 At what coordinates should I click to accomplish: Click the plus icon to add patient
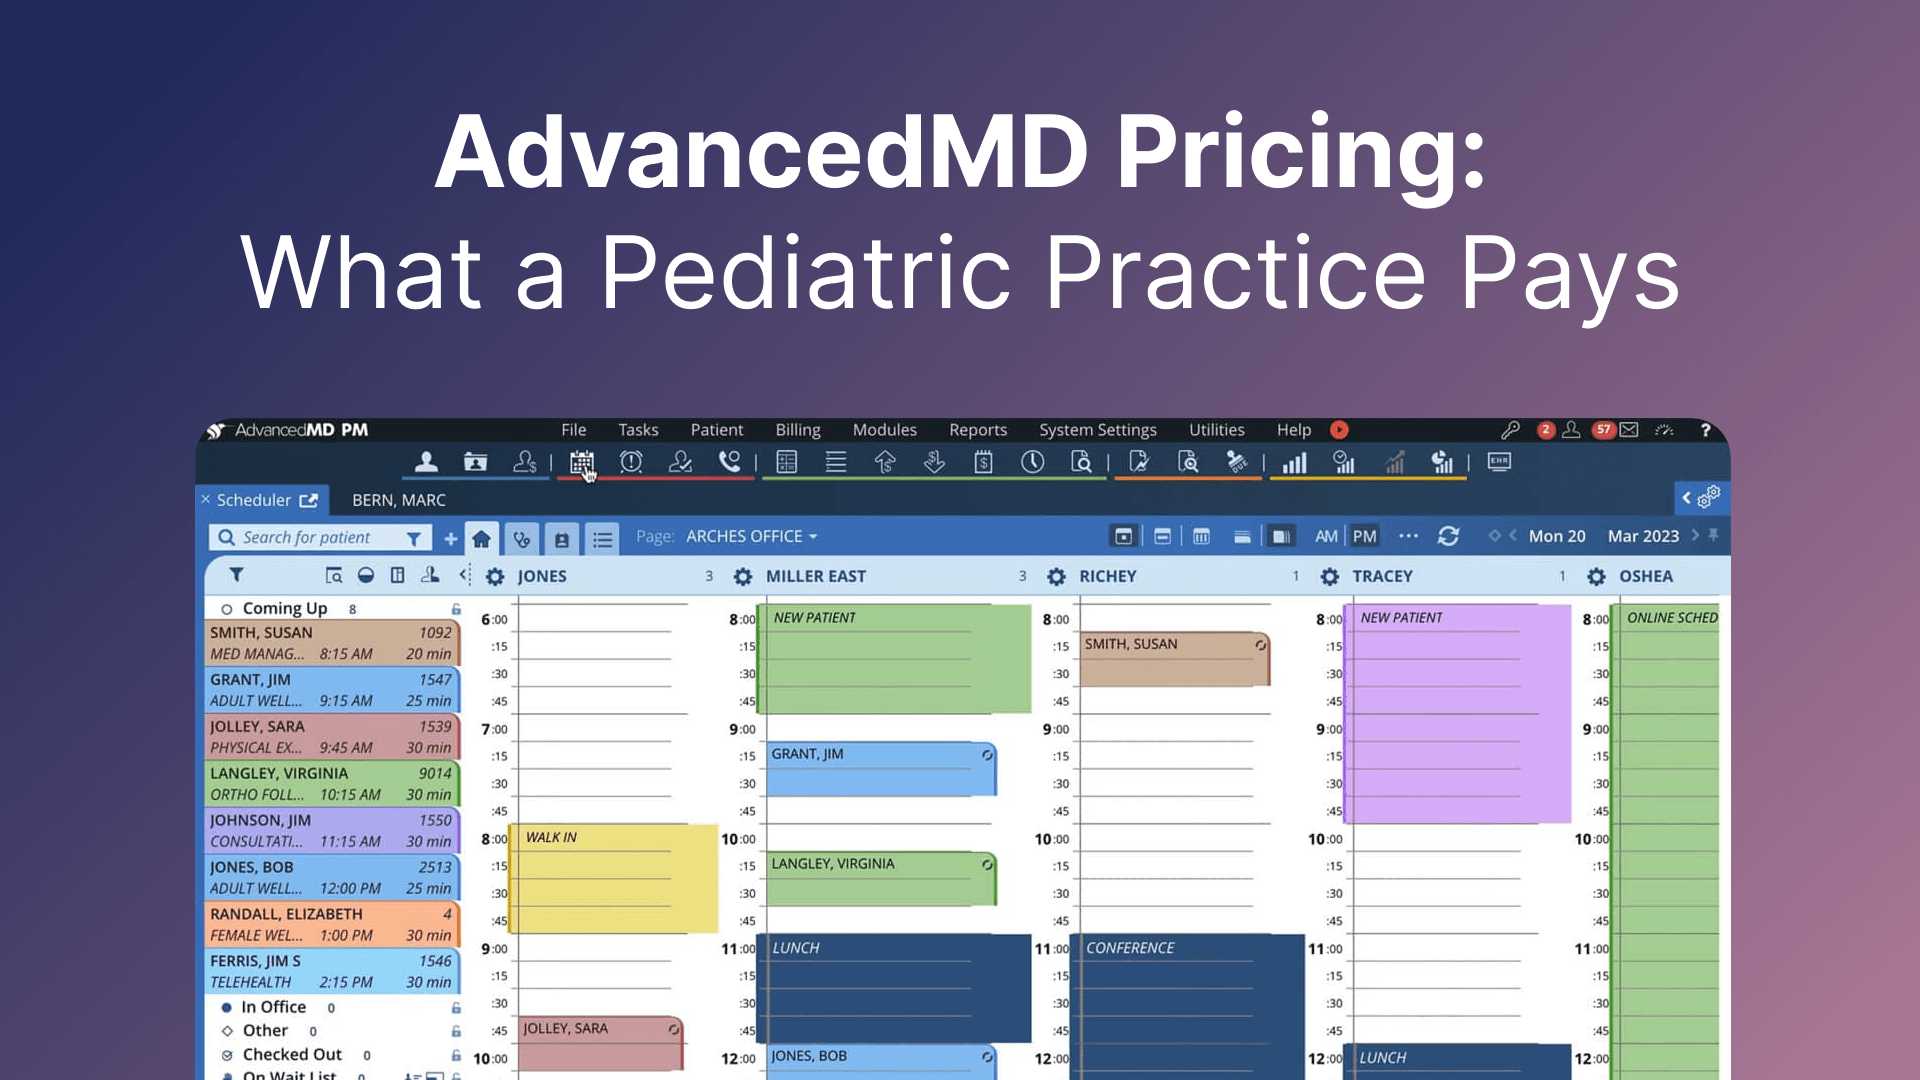click(451, 539)
